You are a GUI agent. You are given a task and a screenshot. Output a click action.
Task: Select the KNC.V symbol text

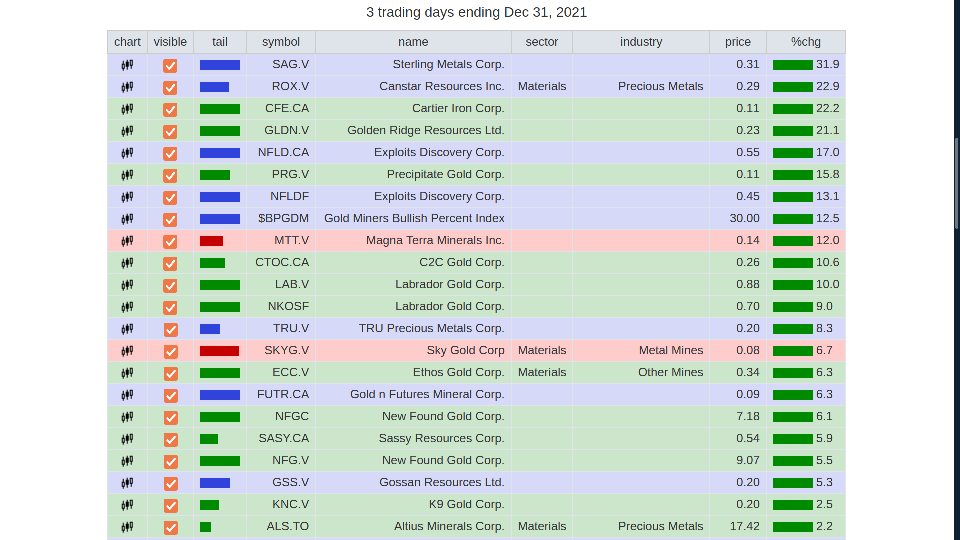tap(290, 504)
